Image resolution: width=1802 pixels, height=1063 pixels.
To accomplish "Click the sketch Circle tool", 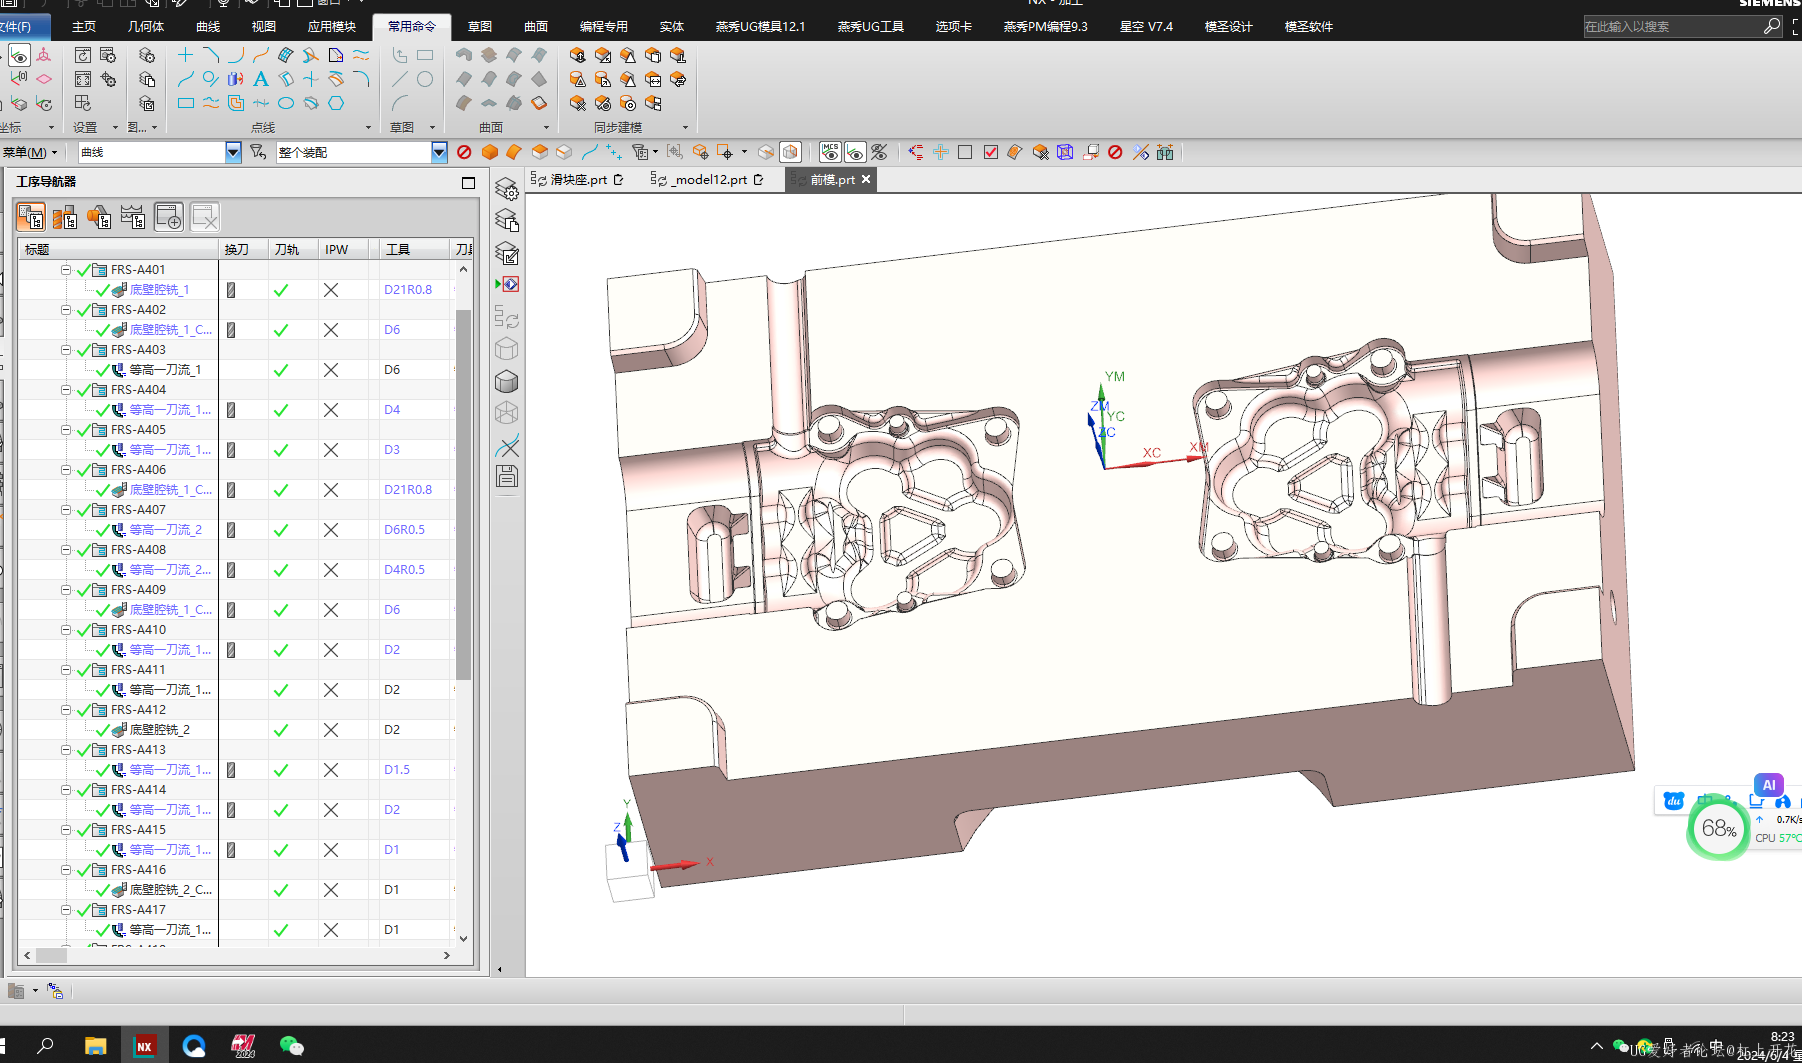I will (425, 79).
